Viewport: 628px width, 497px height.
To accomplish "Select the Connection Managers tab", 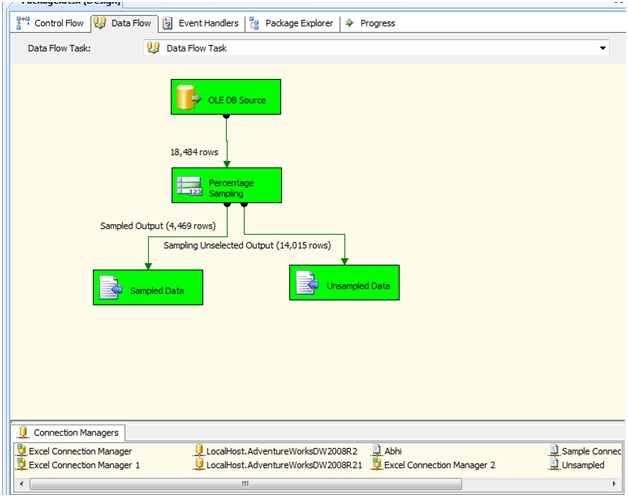I will (x=68, y=433).
